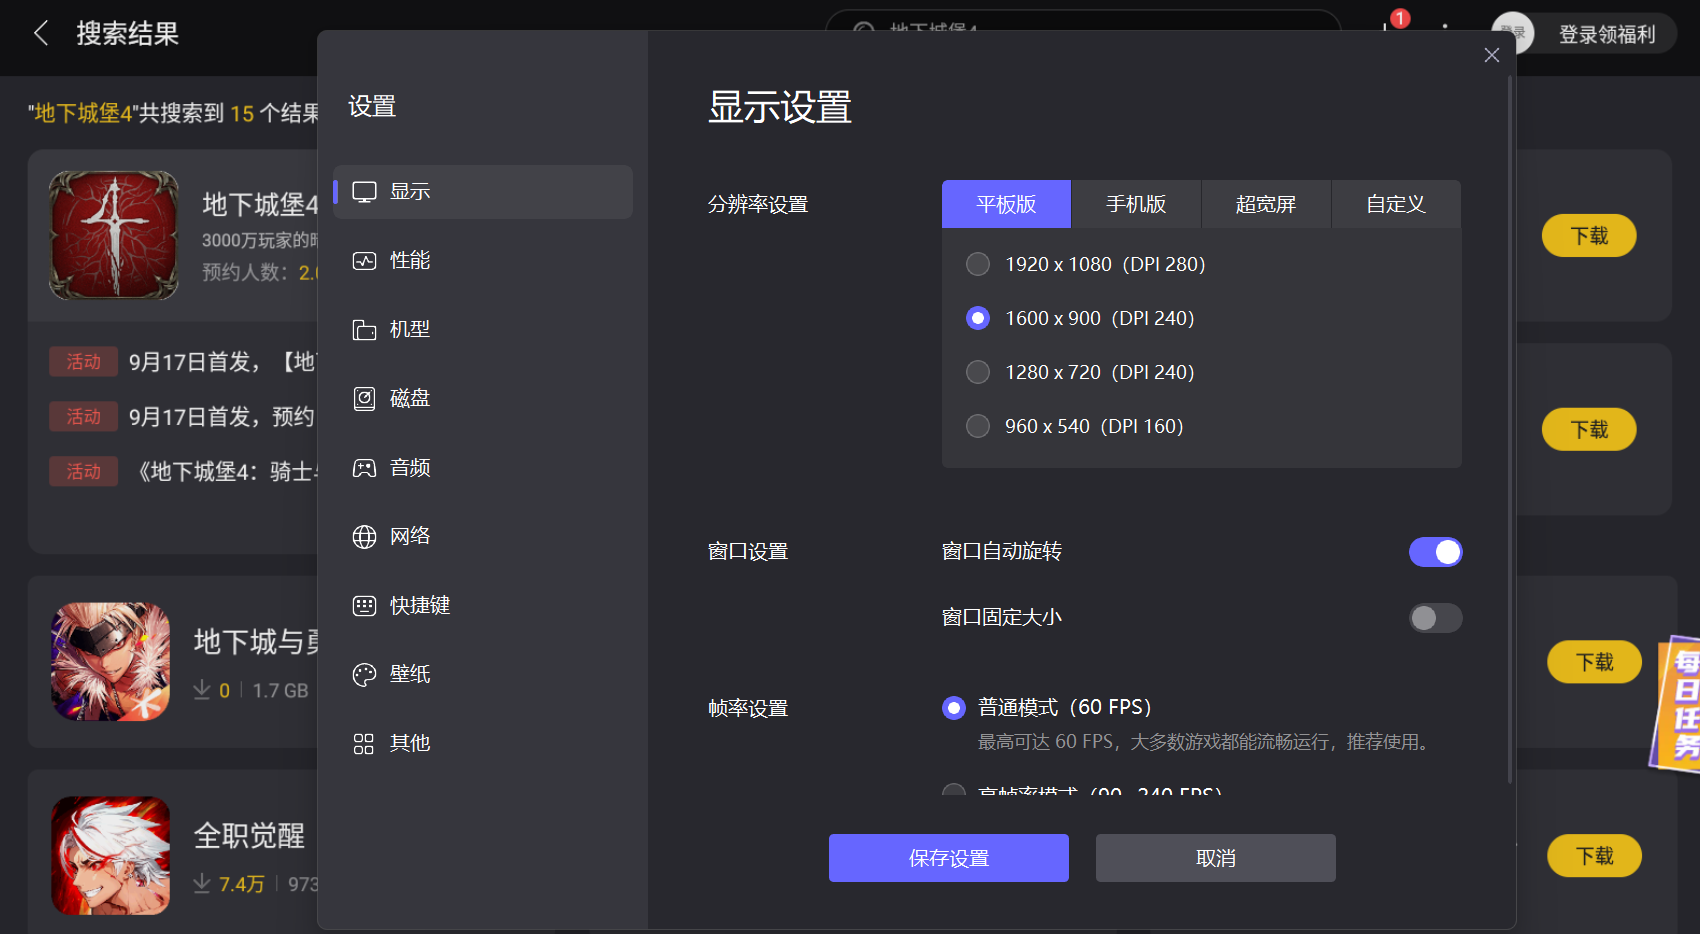Open the 全职觉醒 game icon thumbnail
This screenshot has width=1700, height=934.
coord(111,855)
